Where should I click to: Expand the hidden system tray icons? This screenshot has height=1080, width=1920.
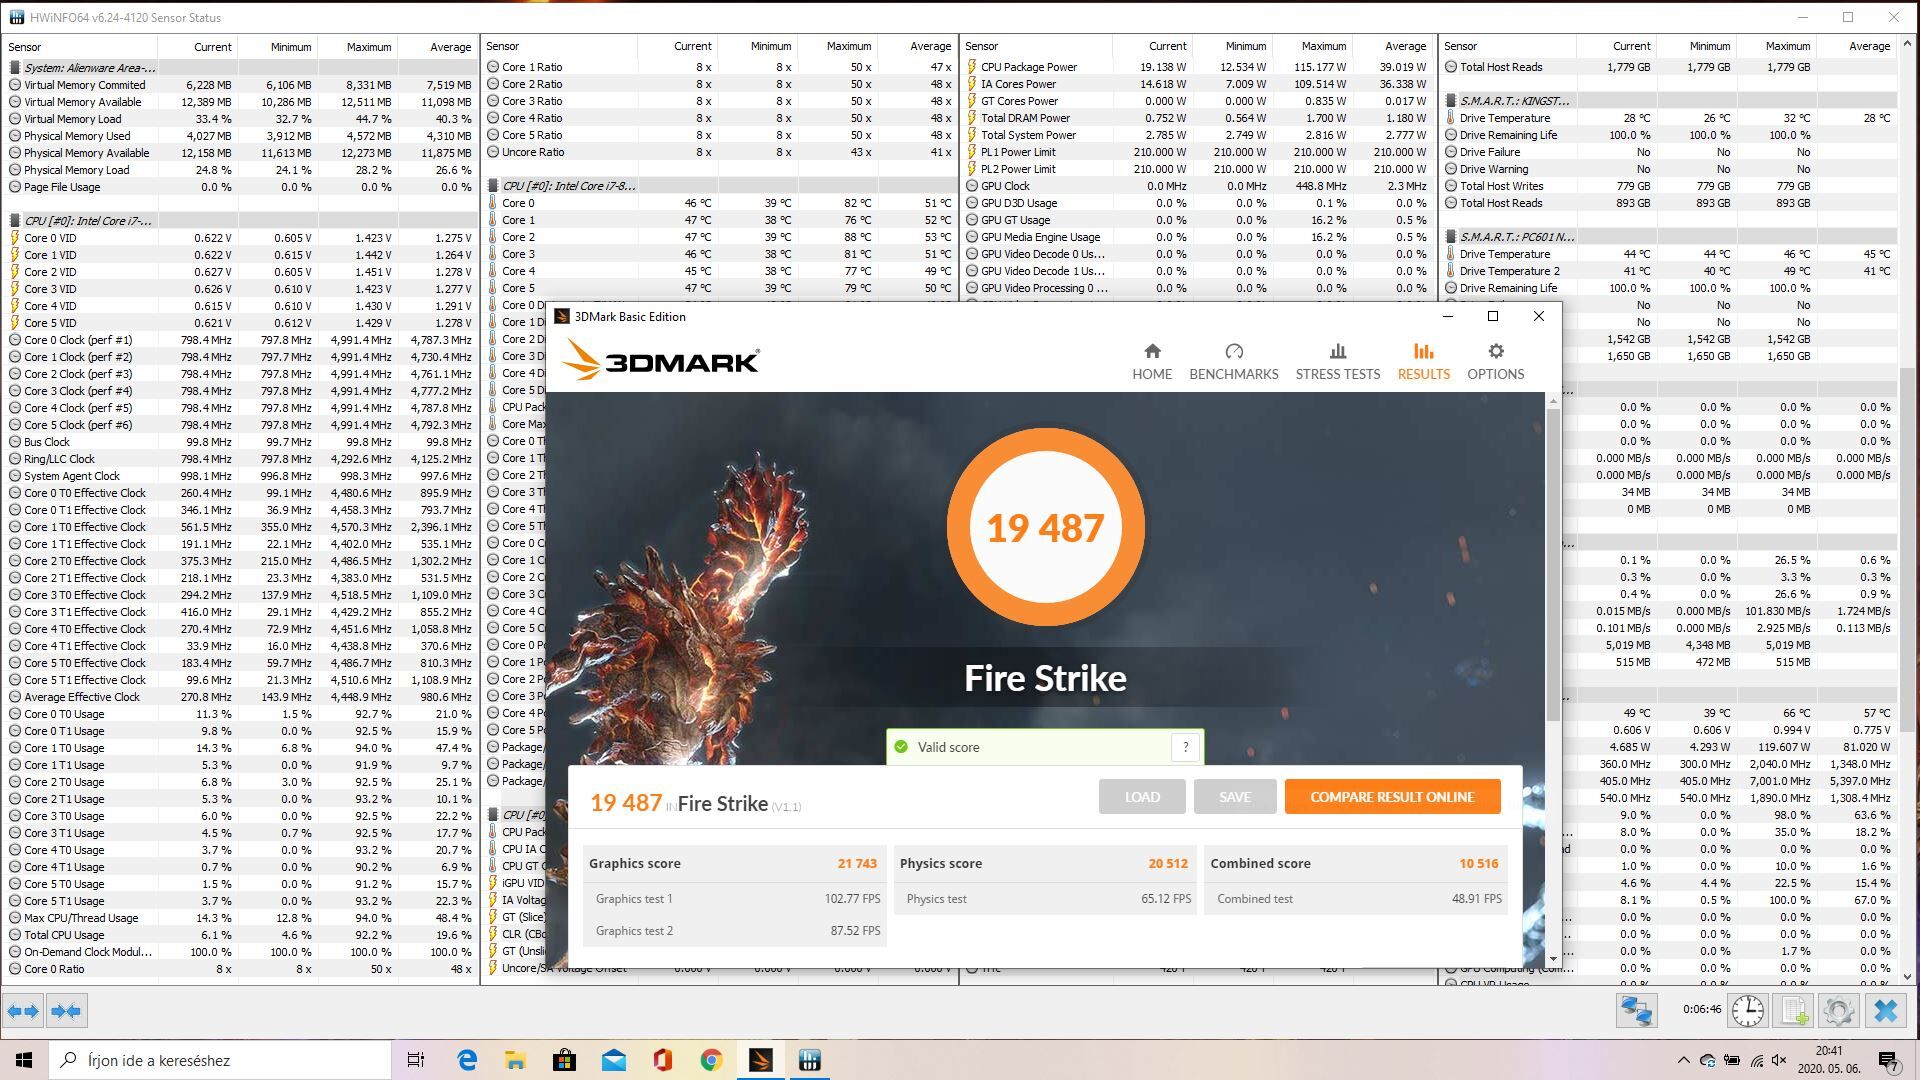pyautogui.click(x=1683, y=1060)
